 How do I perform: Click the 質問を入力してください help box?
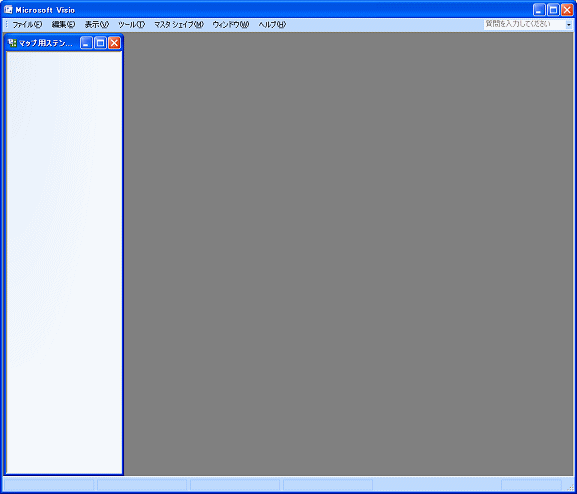tap(524, 25)
